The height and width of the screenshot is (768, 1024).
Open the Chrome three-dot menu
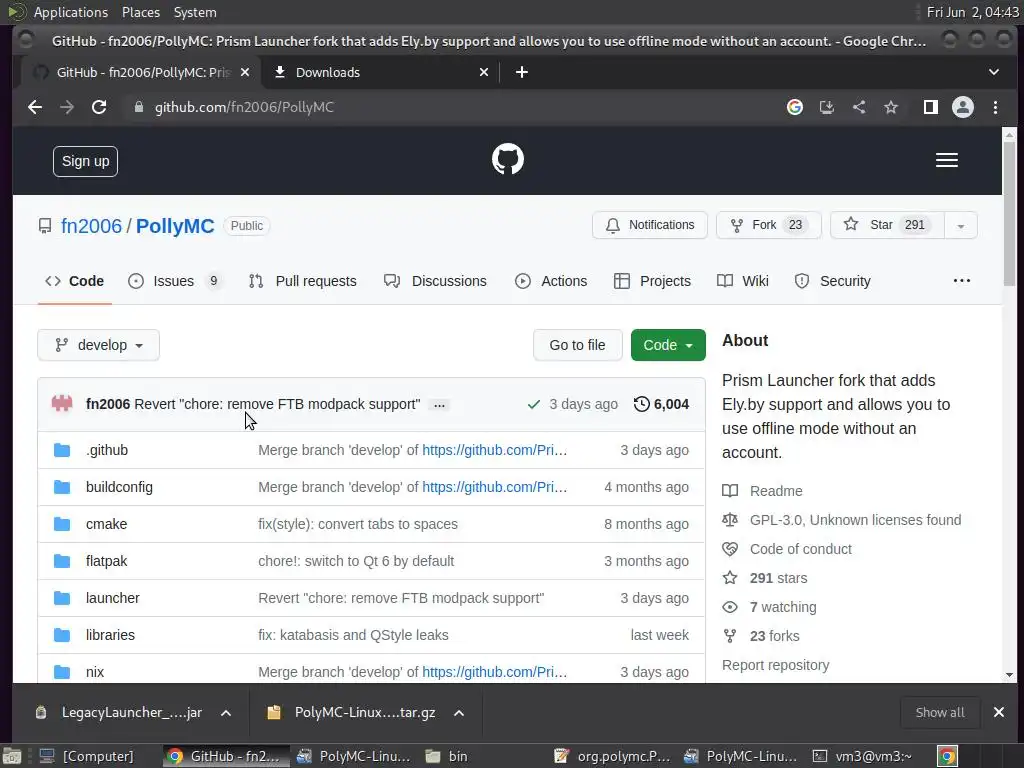click(x=995, y=107)
